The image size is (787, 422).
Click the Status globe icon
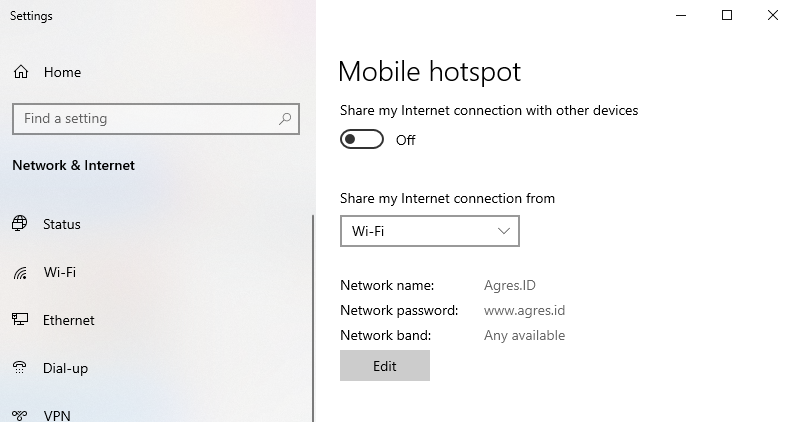[20, 223]
